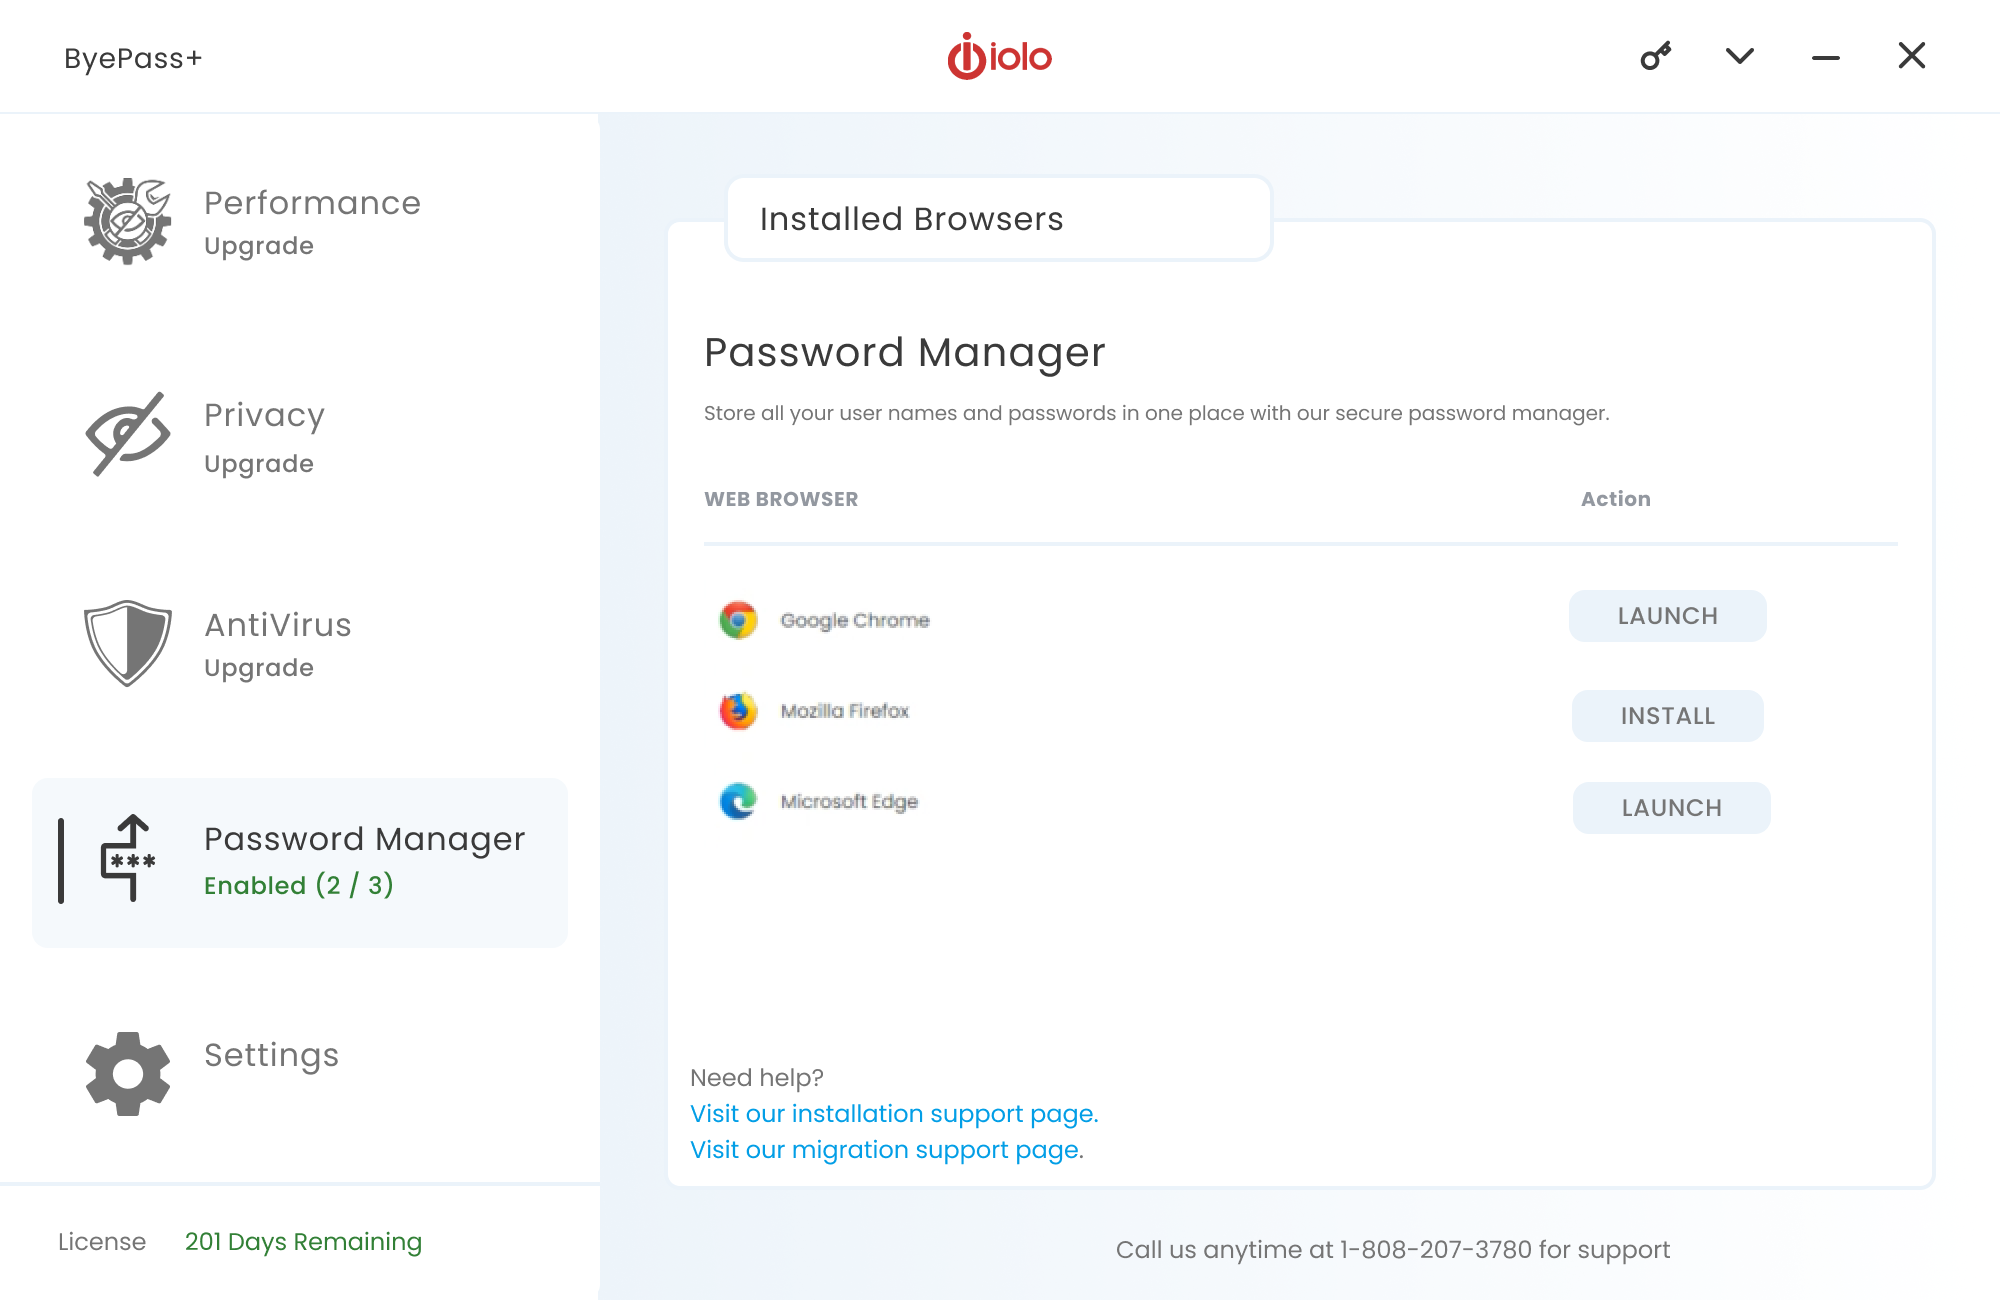Visit the migration support page link
This screenshot has width=2000, height=1300.
point(887,1150)
